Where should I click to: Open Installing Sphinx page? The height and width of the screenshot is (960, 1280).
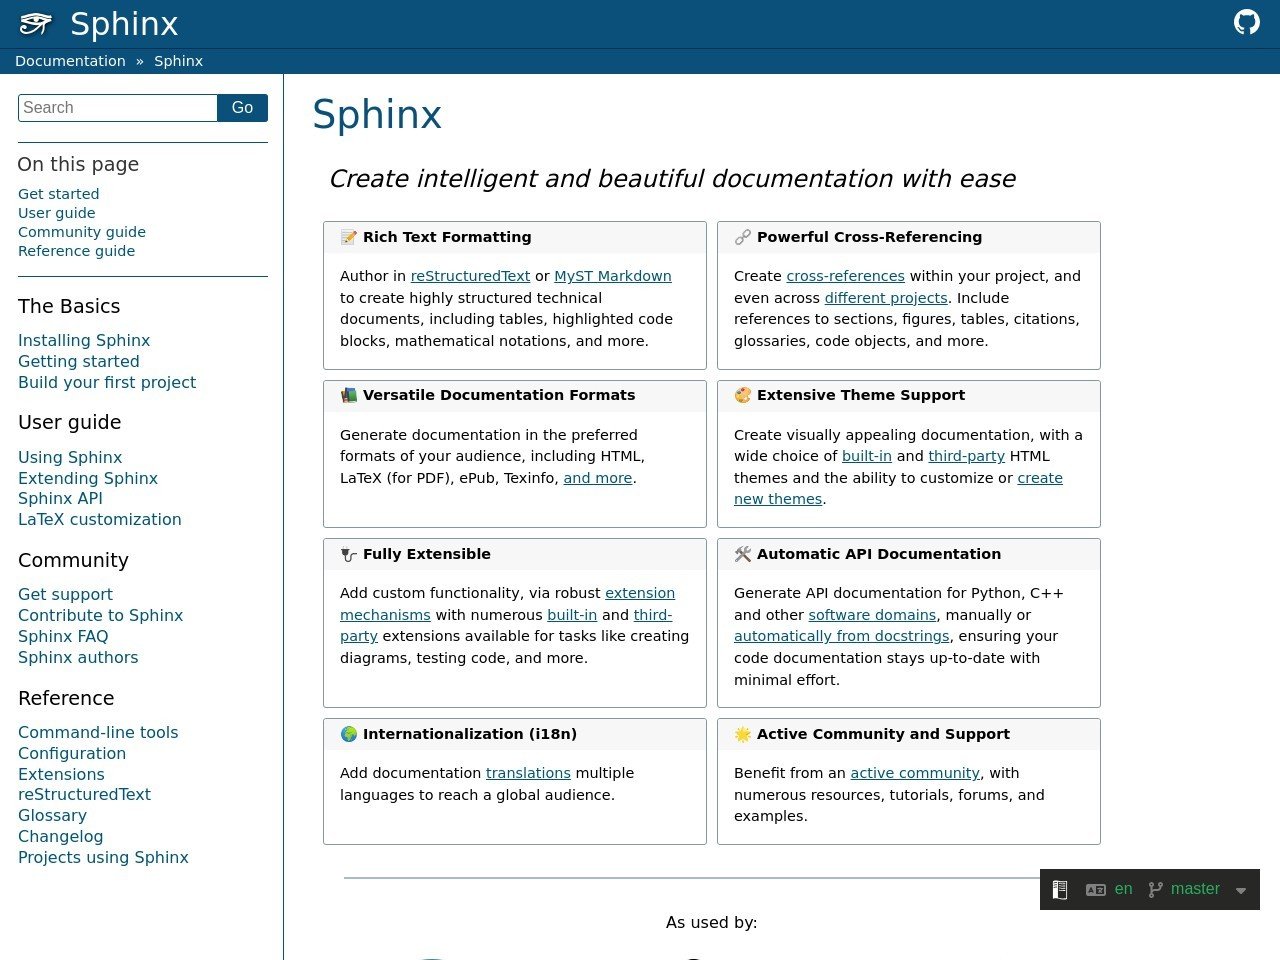(84, 341)
